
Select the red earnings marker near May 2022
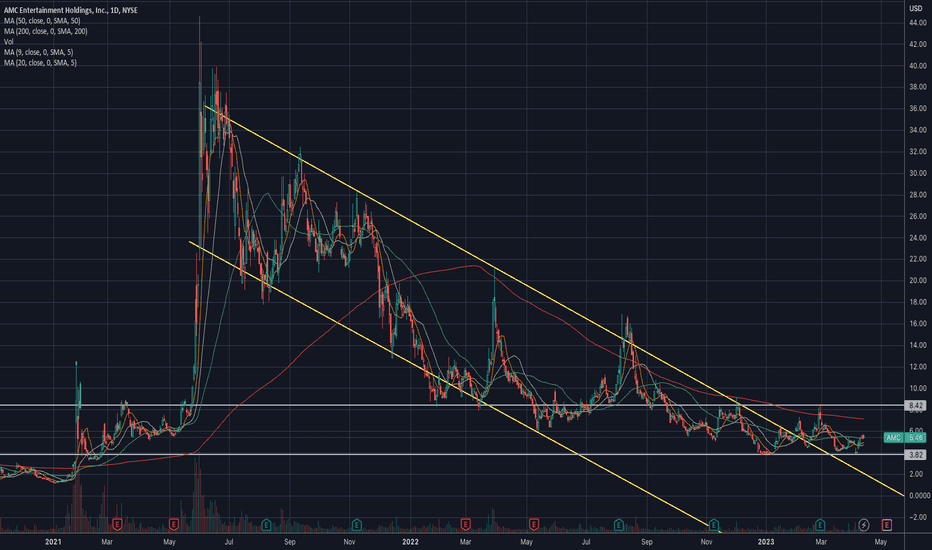[534, 524]
